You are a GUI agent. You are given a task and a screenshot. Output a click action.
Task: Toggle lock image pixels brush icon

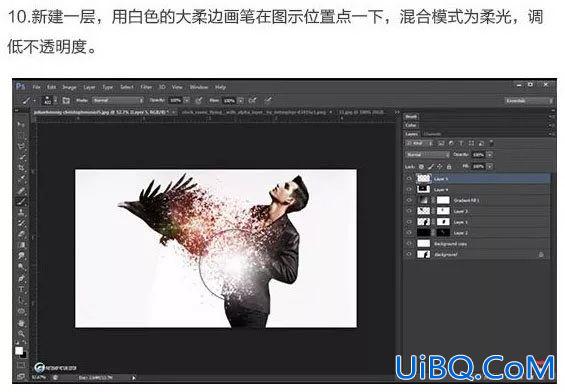pyautogui.click(x=431, y=166)
